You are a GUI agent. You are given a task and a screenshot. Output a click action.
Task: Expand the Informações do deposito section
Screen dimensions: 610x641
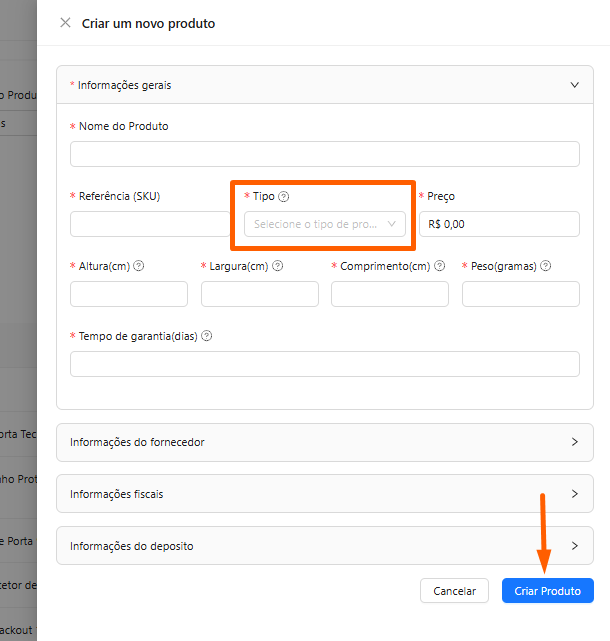click(x=324, y=546)
